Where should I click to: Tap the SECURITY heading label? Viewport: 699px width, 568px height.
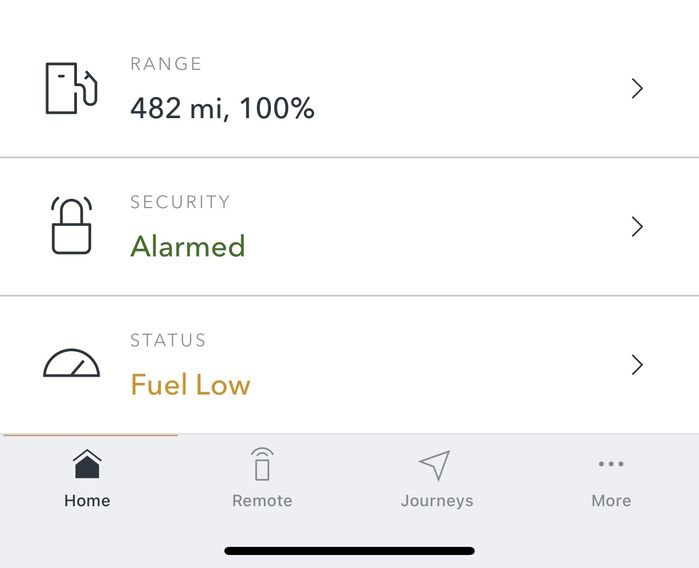point(180,202)
